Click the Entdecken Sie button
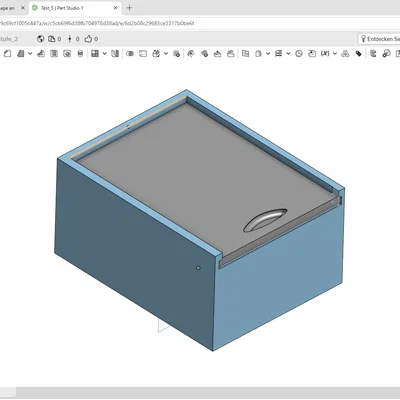400x400 pixels. (379, 39)
